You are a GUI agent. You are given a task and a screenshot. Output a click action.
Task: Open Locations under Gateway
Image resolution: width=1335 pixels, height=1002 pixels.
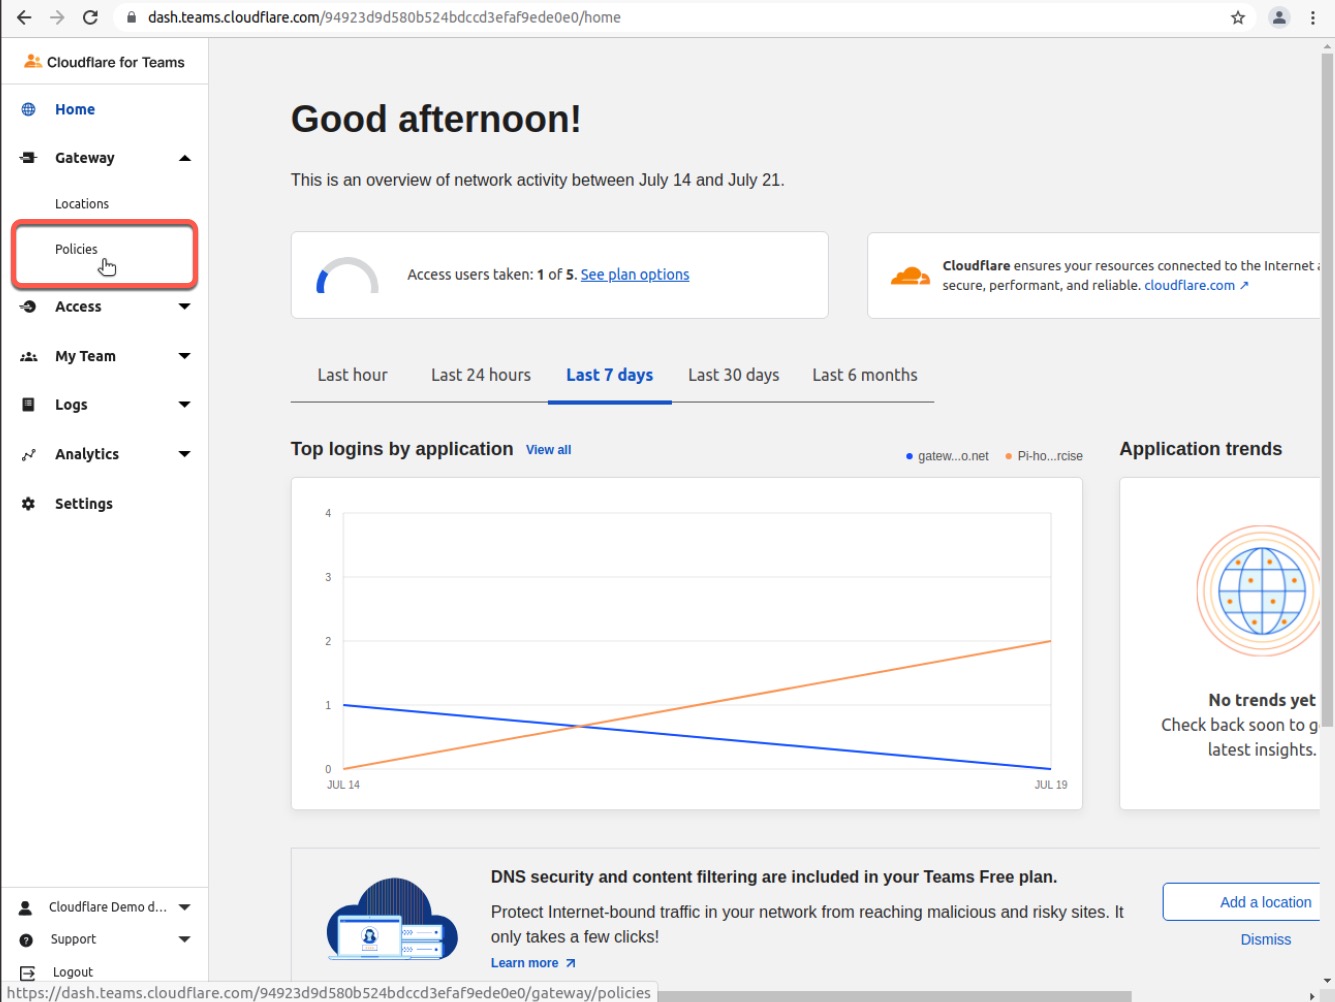pos(82,204)
